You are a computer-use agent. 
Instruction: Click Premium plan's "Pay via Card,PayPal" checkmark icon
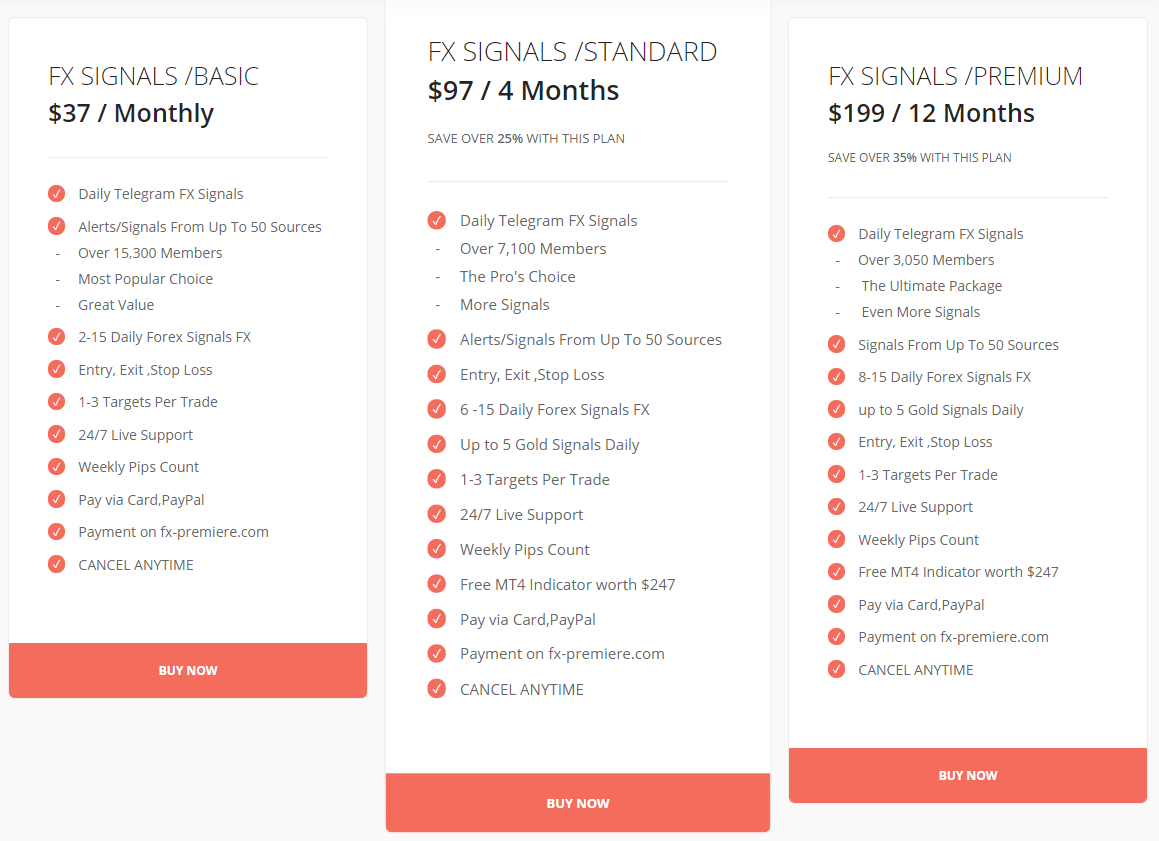coord(837,605)
